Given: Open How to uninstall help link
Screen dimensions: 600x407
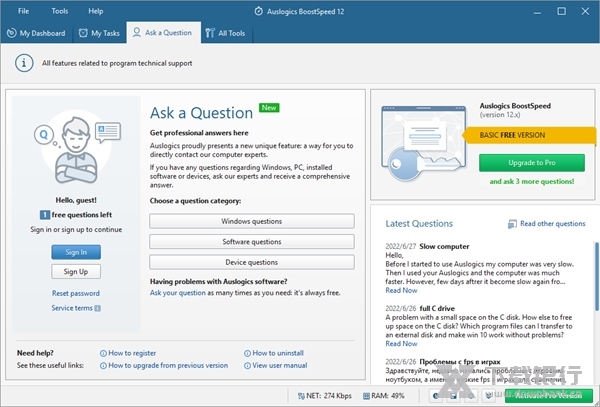Looking at the screenshot, I should tap(278, 353).
